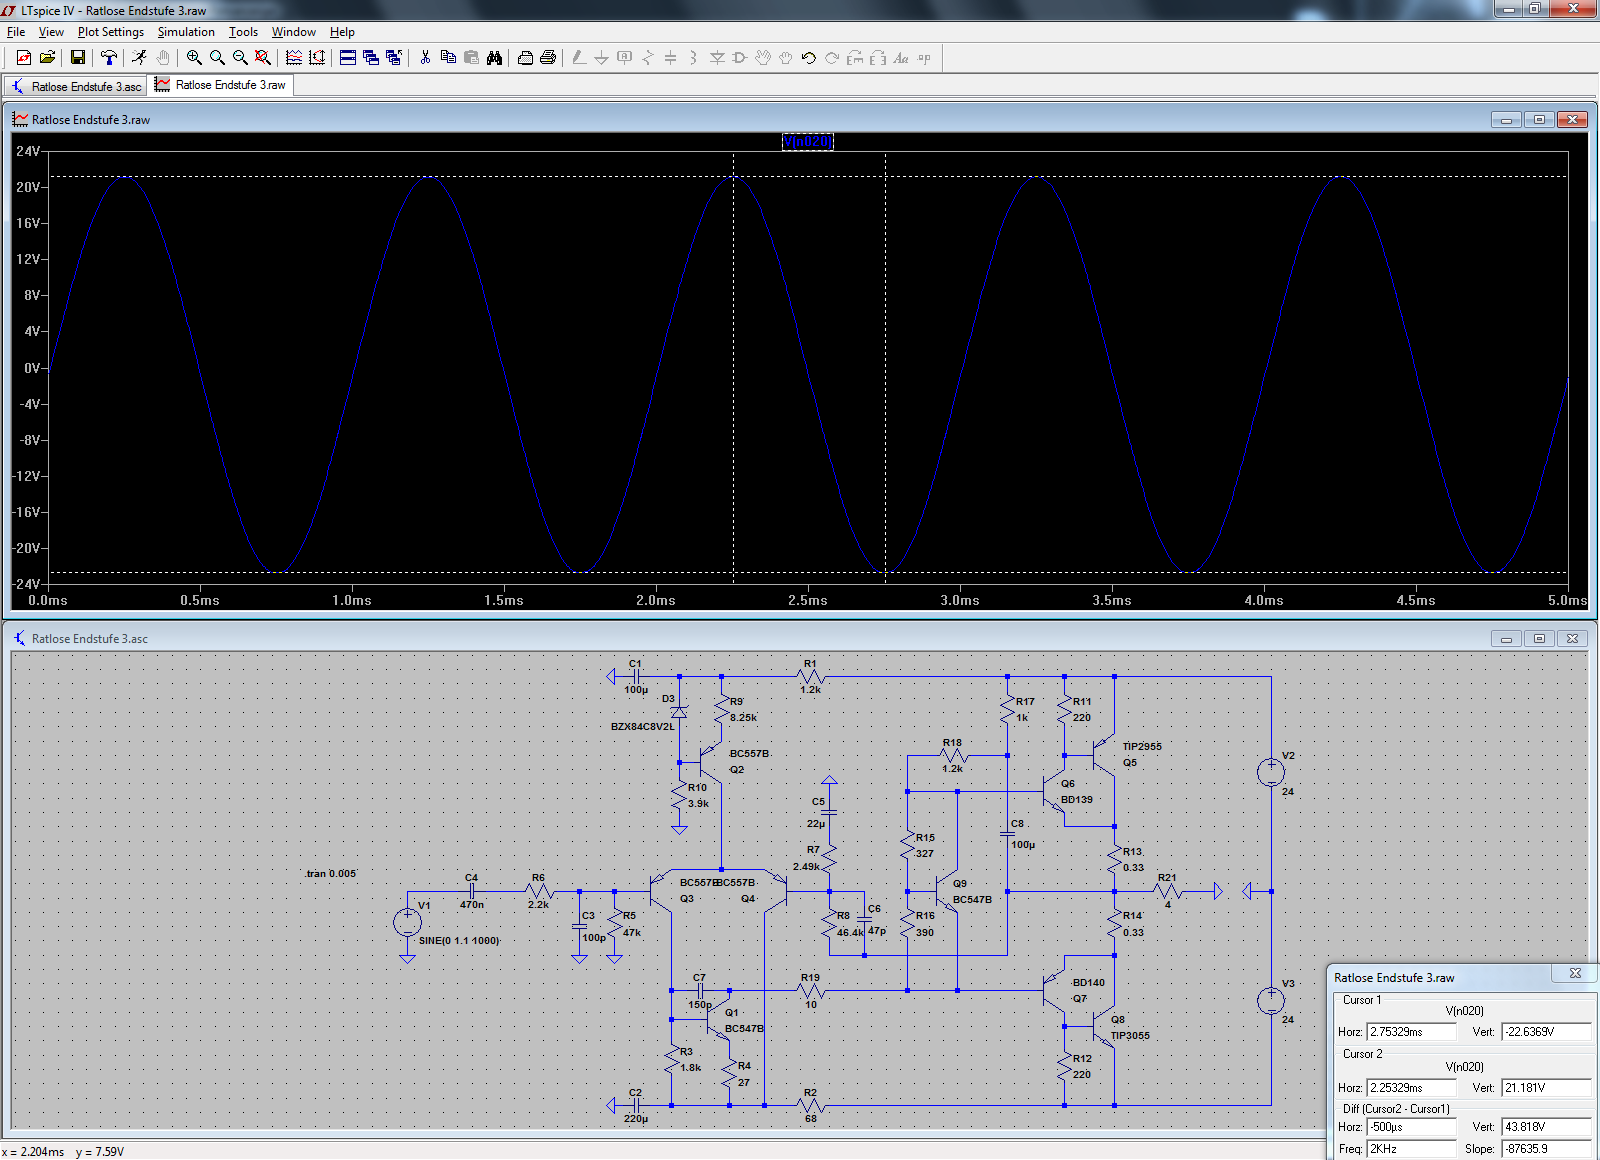This screenshot has width=1600, height=1160.
Task: Open the Simulation menu
Action: click(x=186, y=32)
